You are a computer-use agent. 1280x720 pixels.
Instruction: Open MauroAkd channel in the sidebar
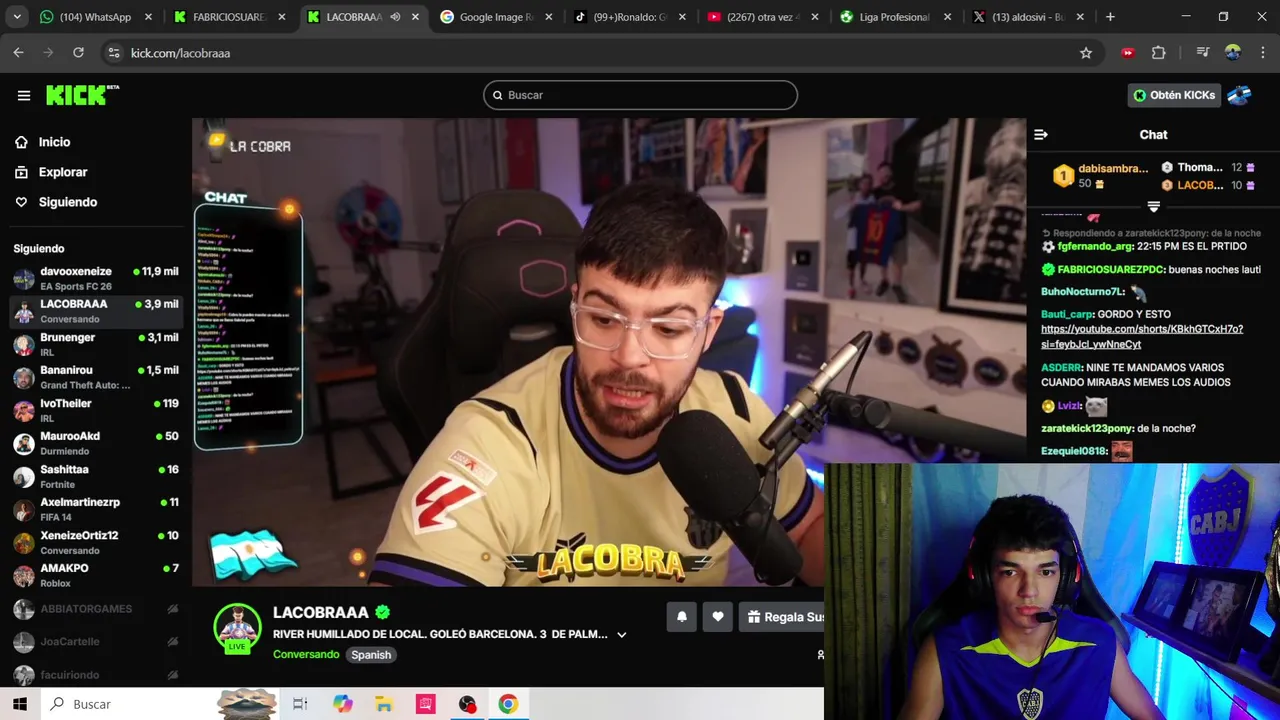(96, 444)
